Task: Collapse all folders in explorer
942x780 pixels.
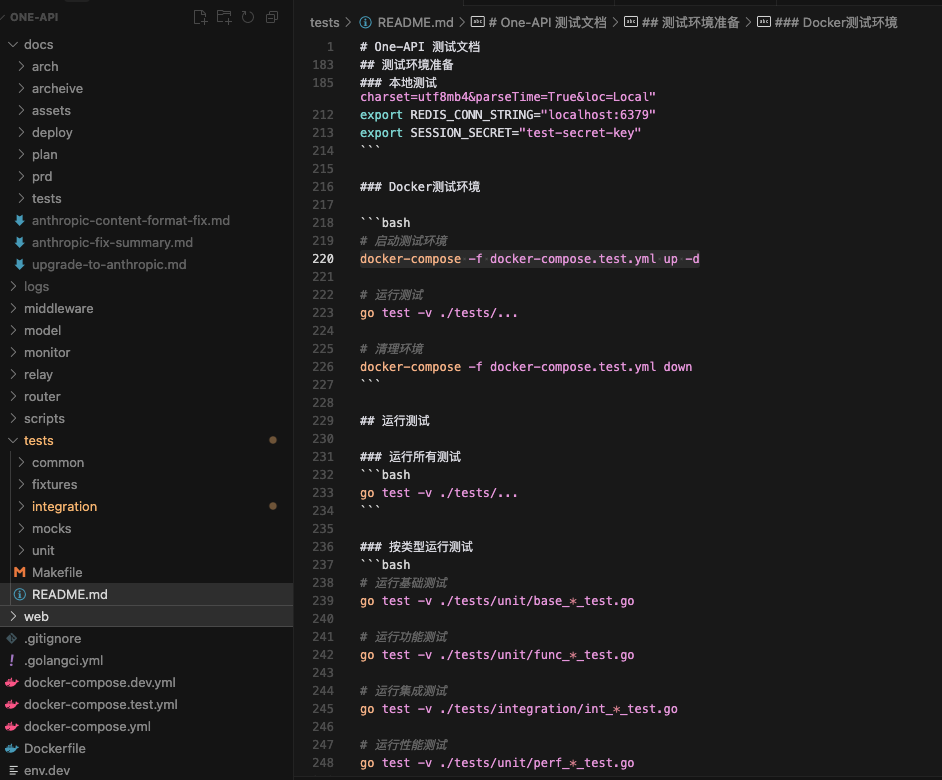Action: coord(272,17)
